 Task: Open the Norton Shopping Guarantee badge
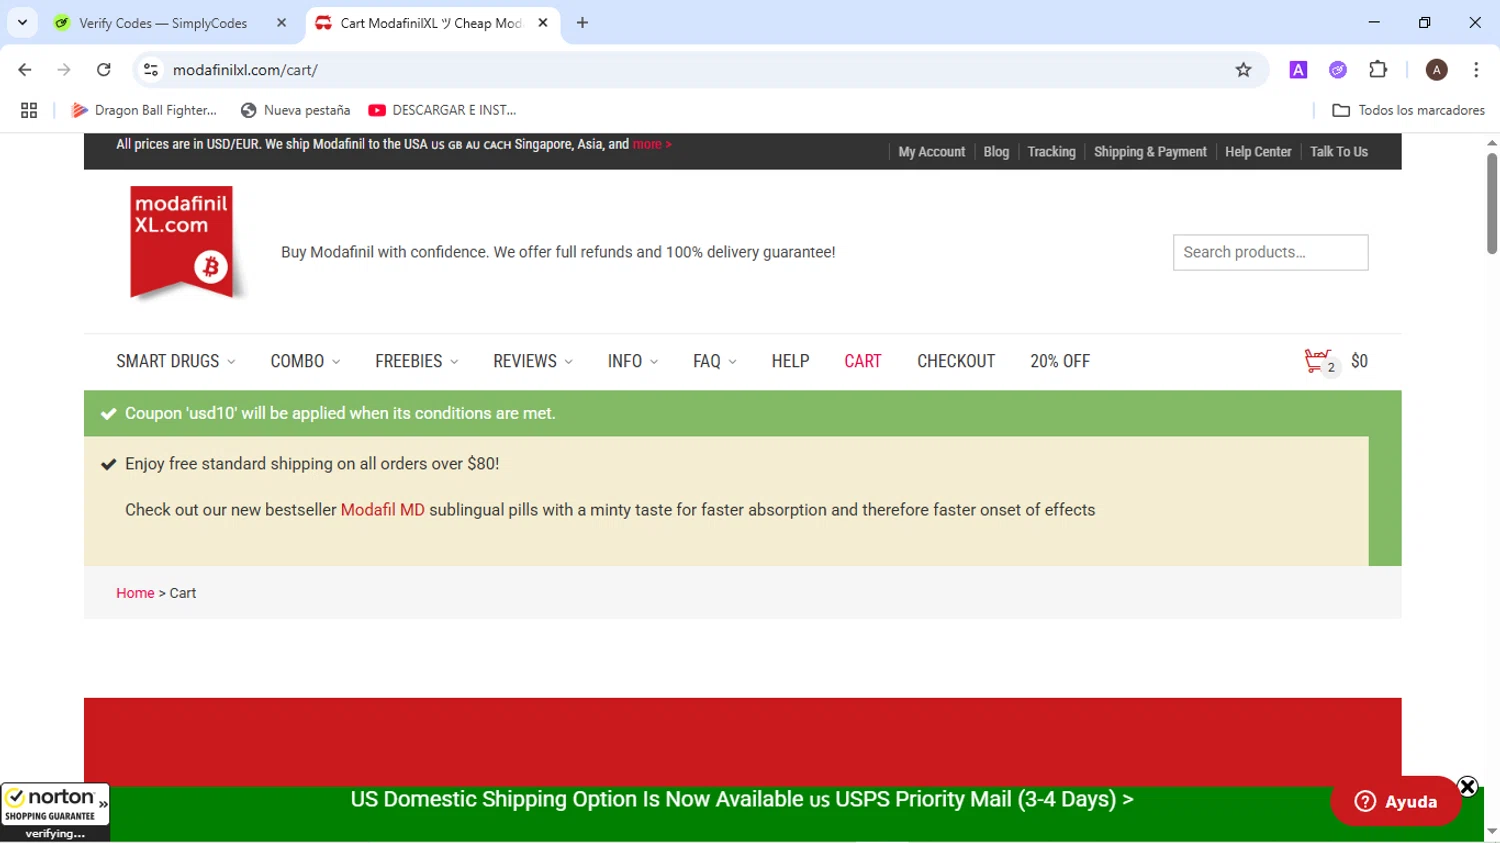pyautogui.click(x=55, y=812)
